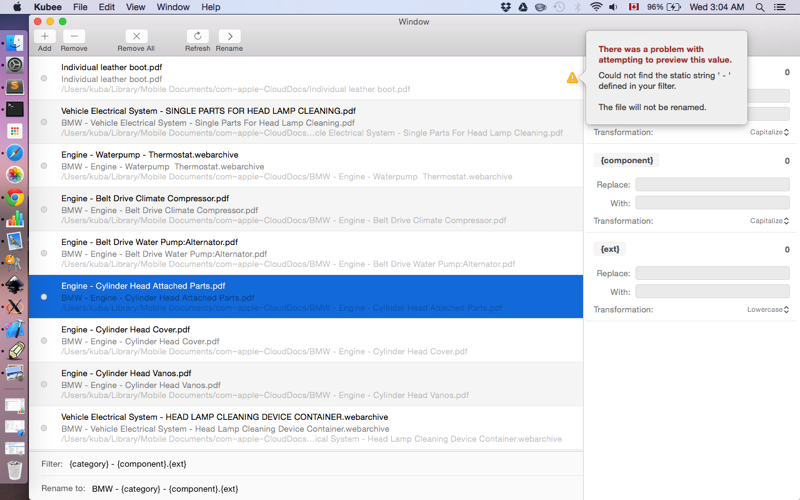Launch Google Chrome from the dock

(x=15, y=197)
